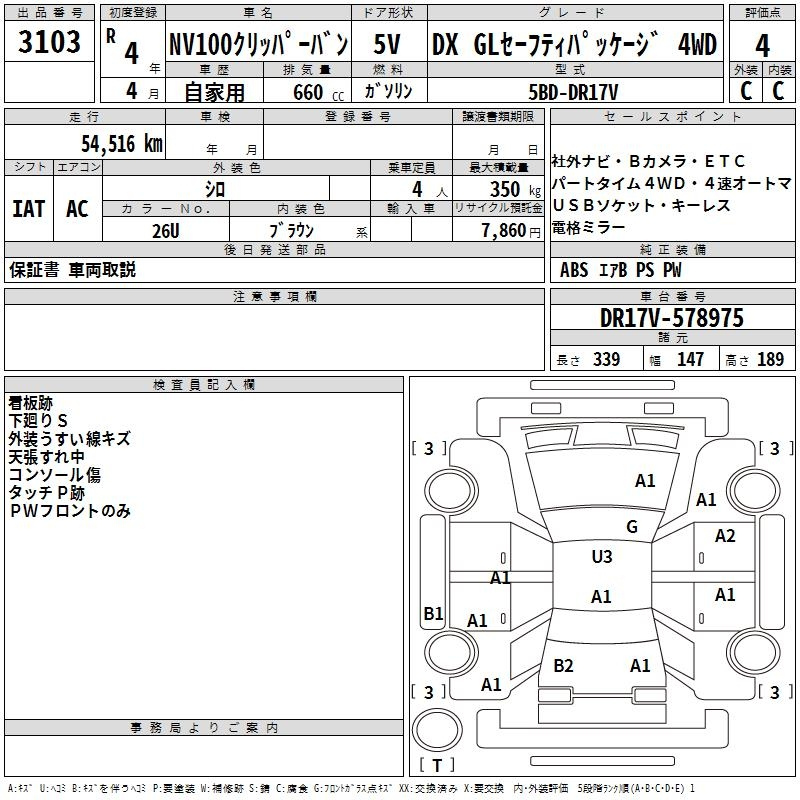This screenshot has width=800, height=800.
Task: Select inspector note 下廻りS
Action: point(38,421)
